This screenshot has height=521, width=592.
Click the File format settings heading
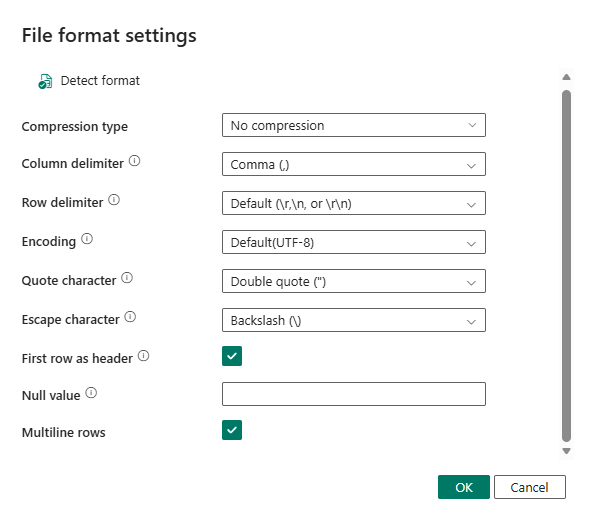(x=109, y=36)
